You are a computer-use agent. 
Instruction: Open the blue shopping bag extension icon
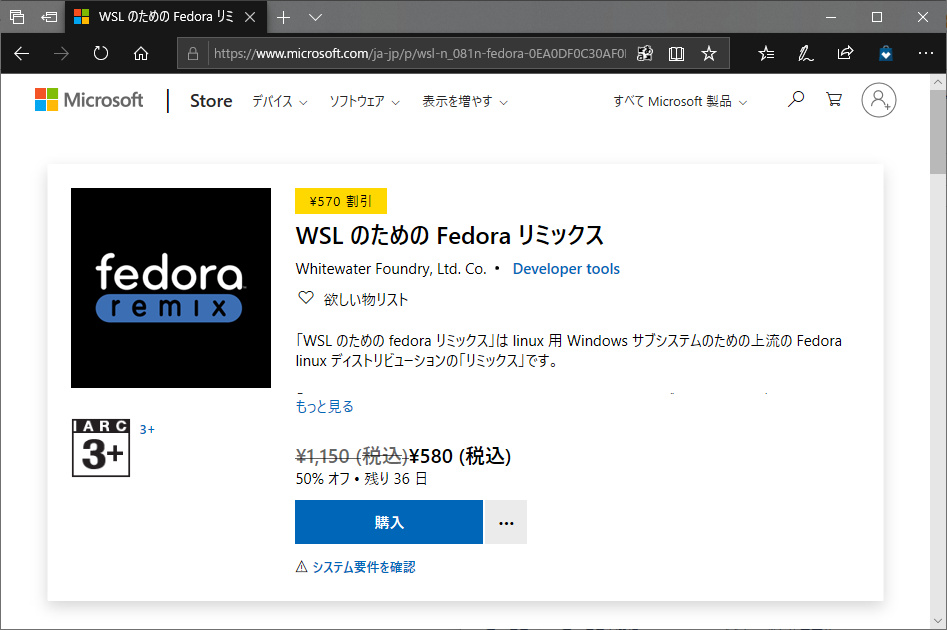[885, 53]
